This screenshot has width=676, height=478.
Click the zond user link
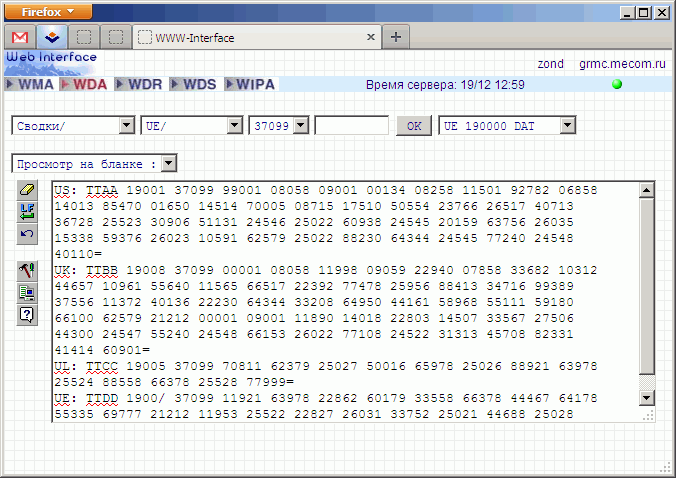click(x=551, y=64)
